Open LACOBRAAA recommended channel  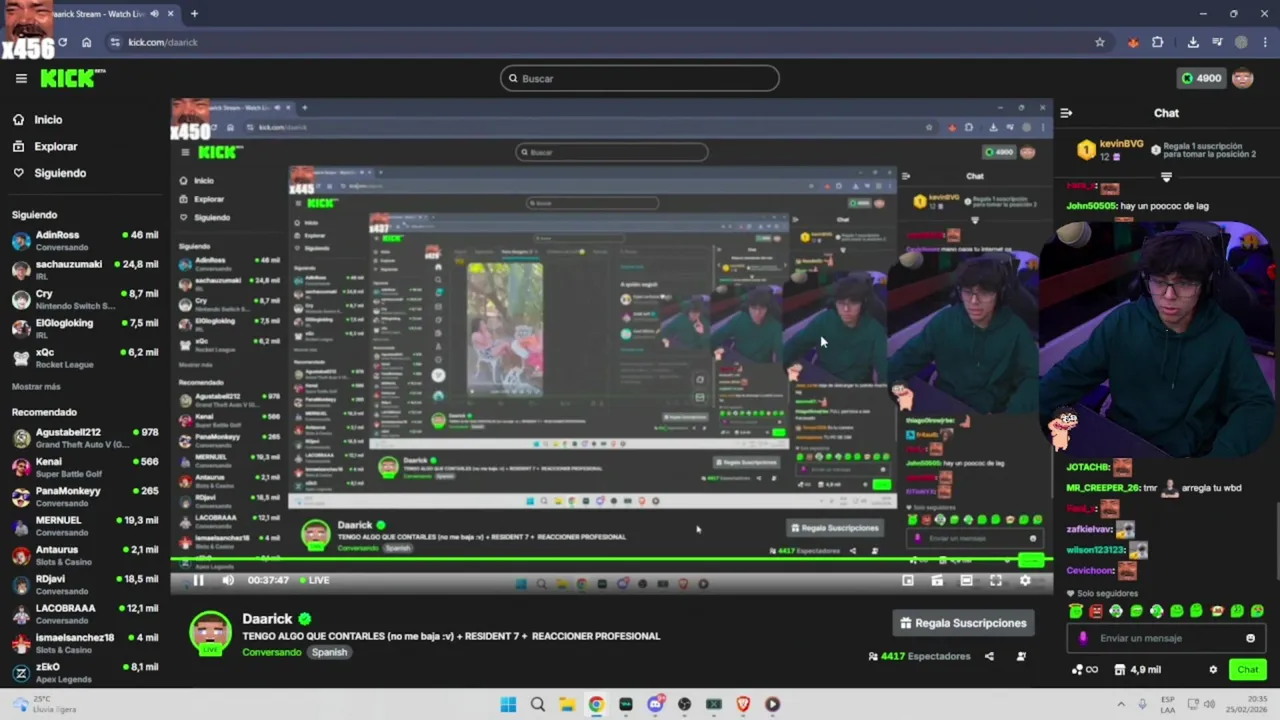(84, 613)
